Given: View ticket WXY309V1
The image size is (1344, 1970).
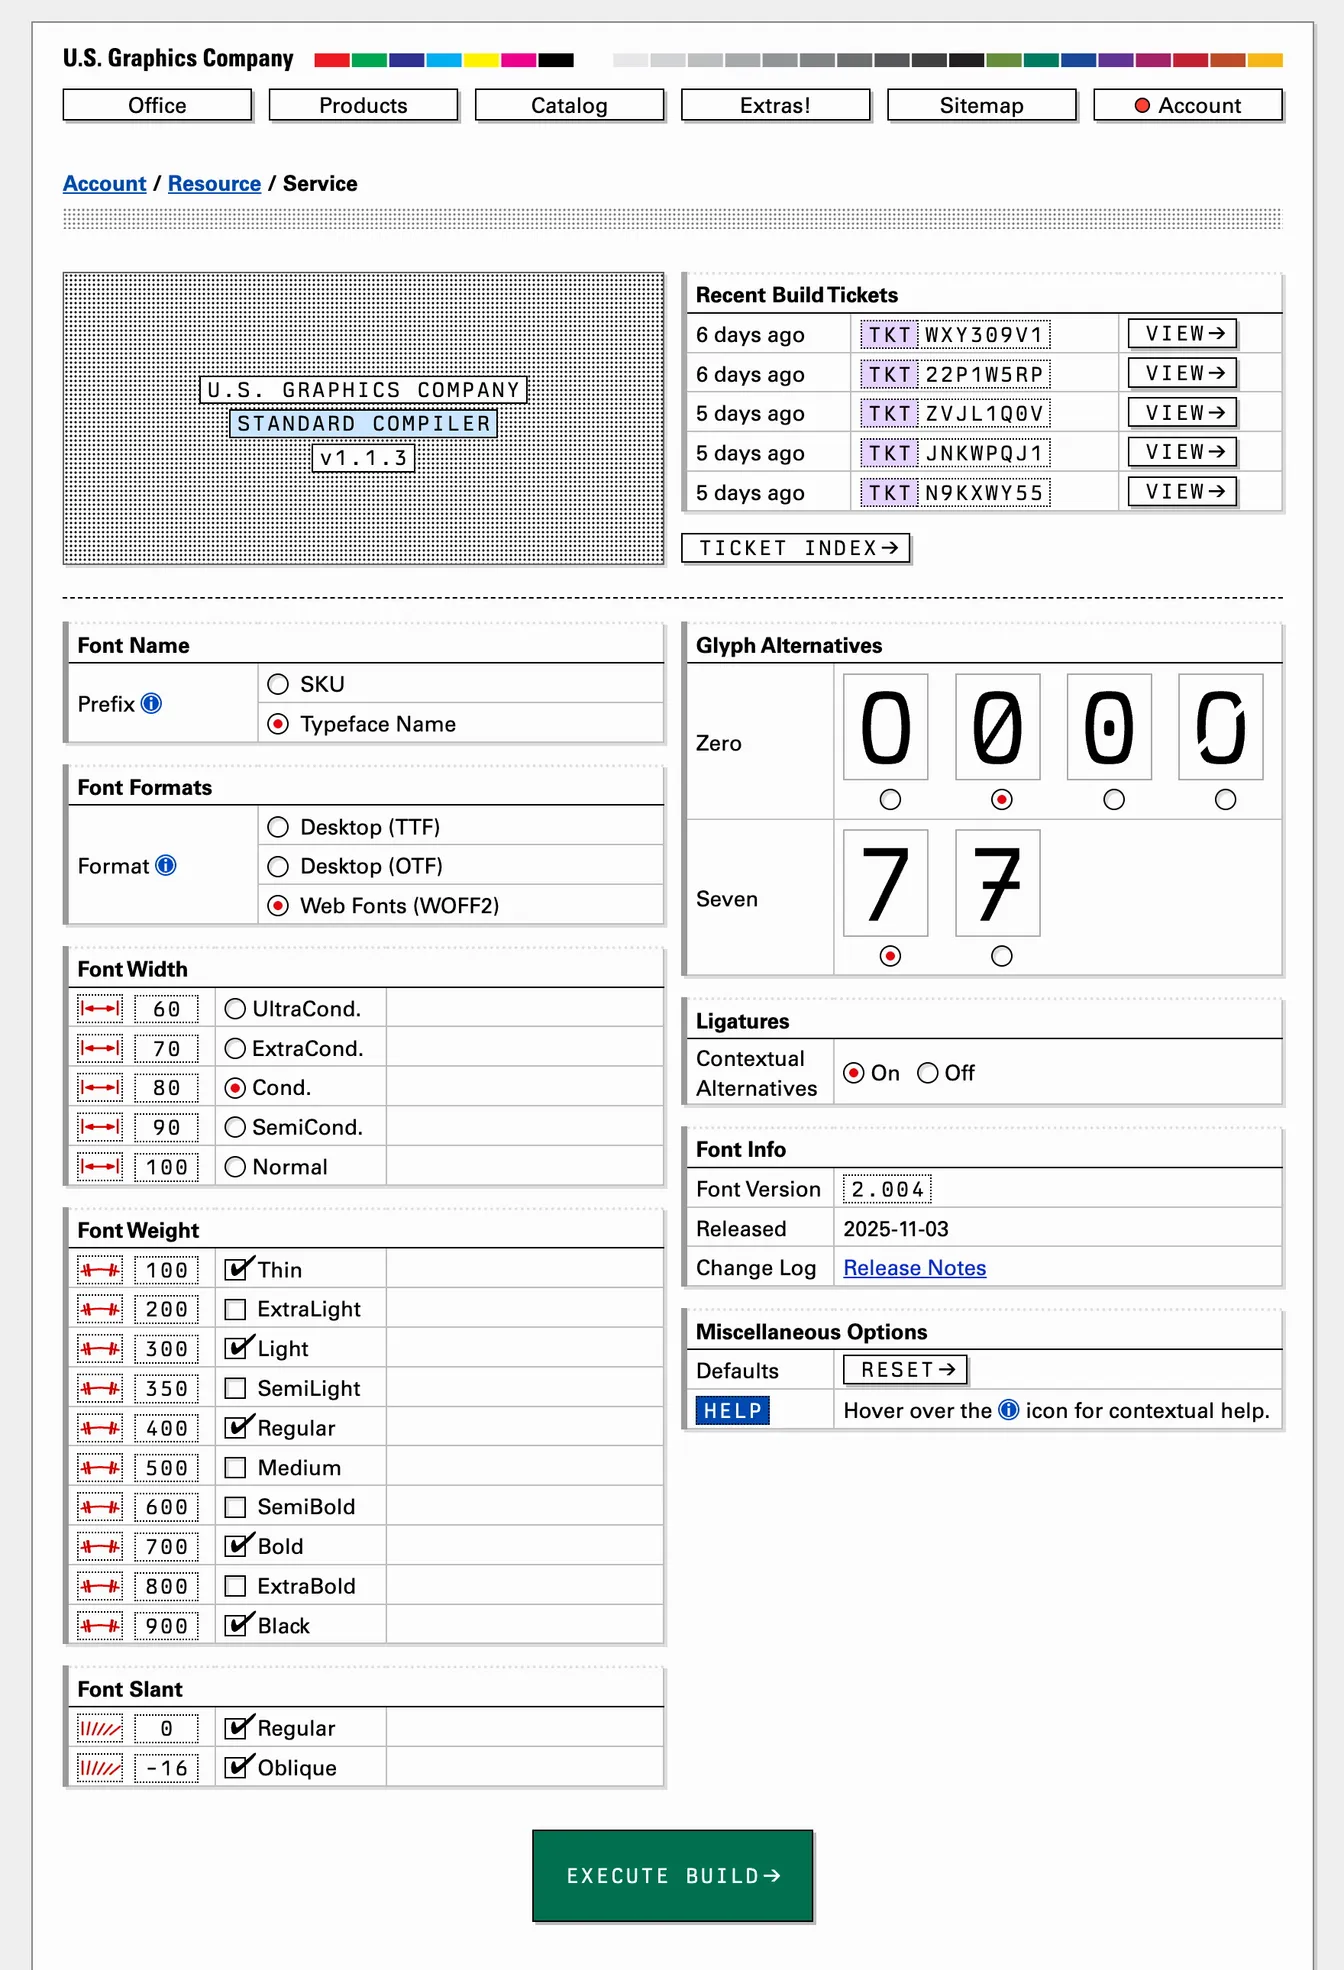Looking at the screenshot, I should [x=1182, y=333].
